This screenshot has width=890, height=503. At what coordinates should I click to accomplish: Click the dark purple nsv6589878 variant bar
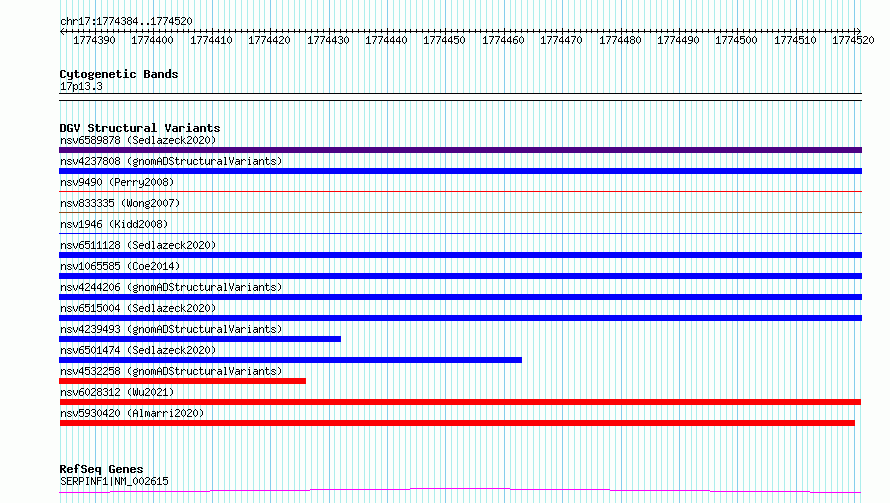[460, 150]
